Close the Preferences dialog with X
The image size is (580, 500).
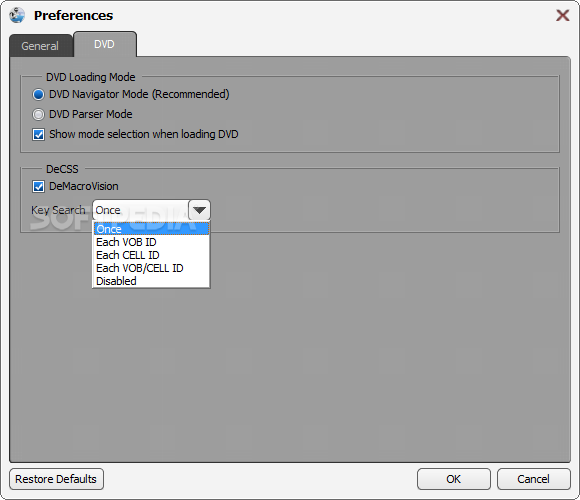563,16
